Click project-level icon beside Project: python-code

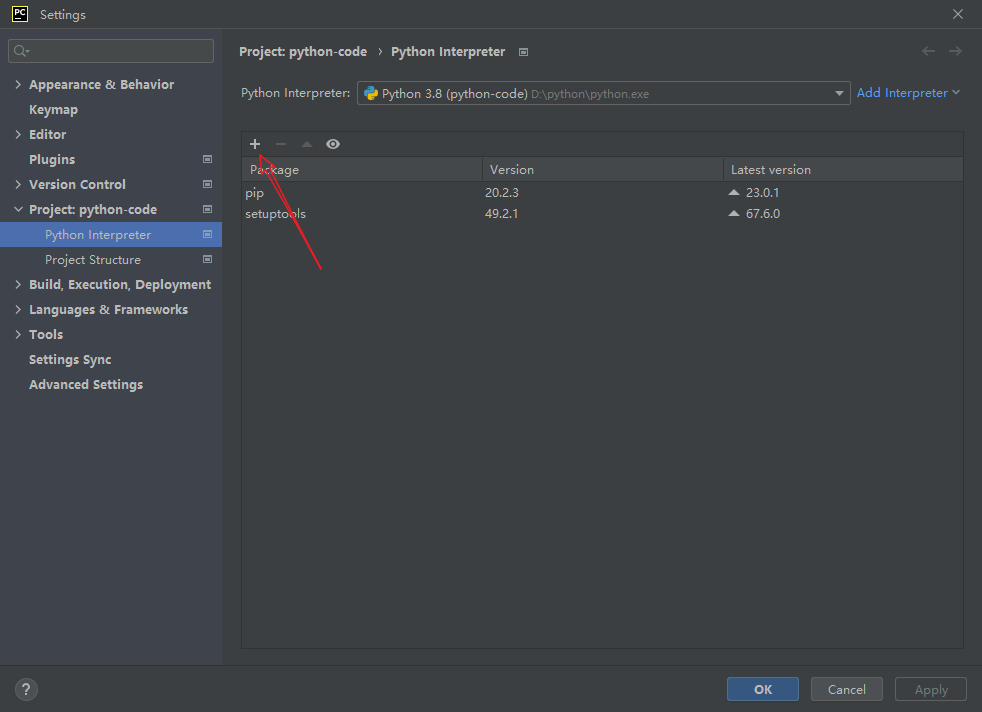tap(207, 209)
